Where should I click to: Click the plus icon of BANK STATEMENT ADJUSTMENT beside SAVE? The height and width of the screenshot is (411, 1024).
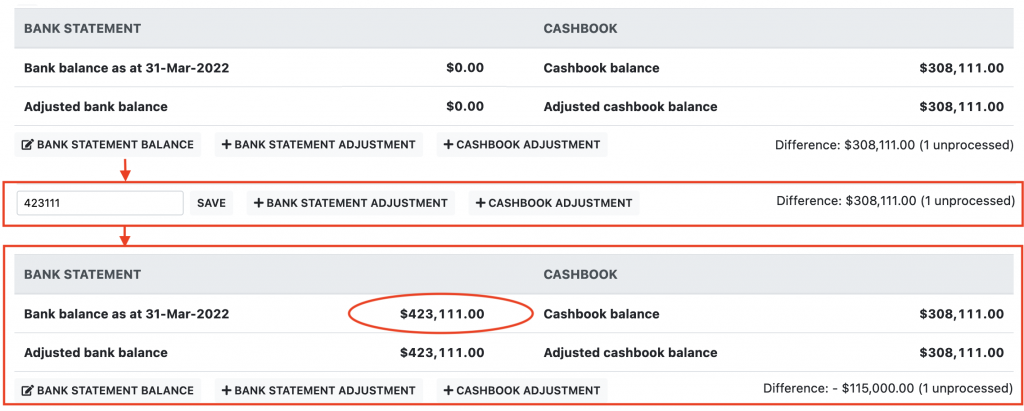click(259, 203)
